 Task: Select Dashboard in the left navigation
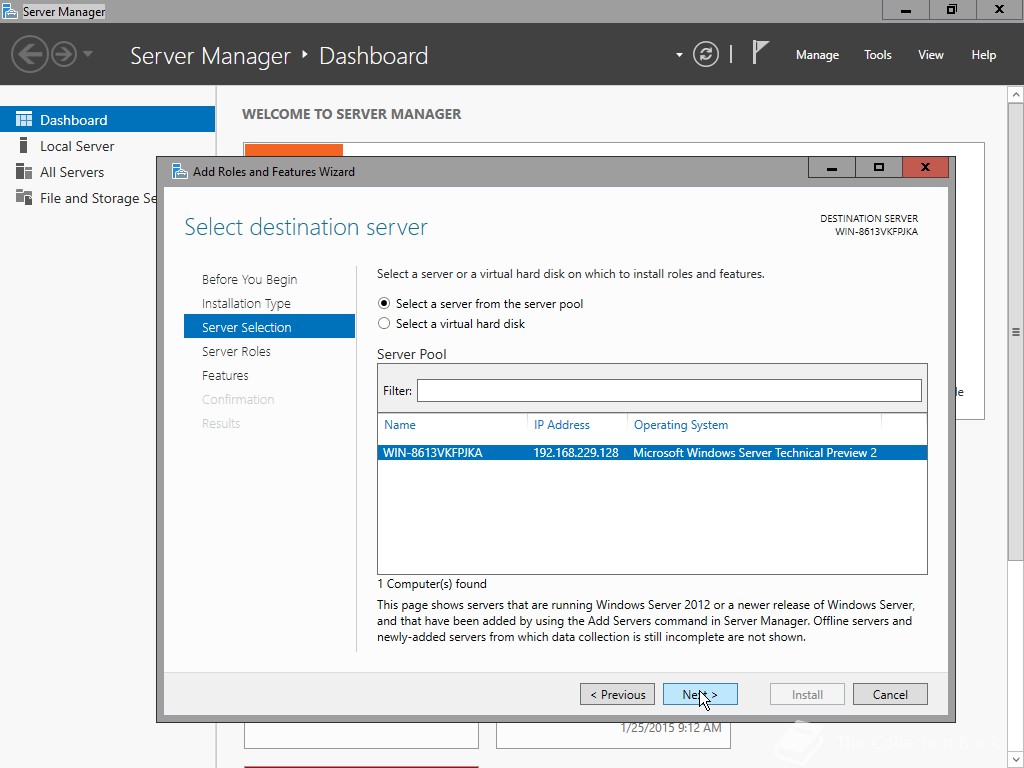pos(107,120)
